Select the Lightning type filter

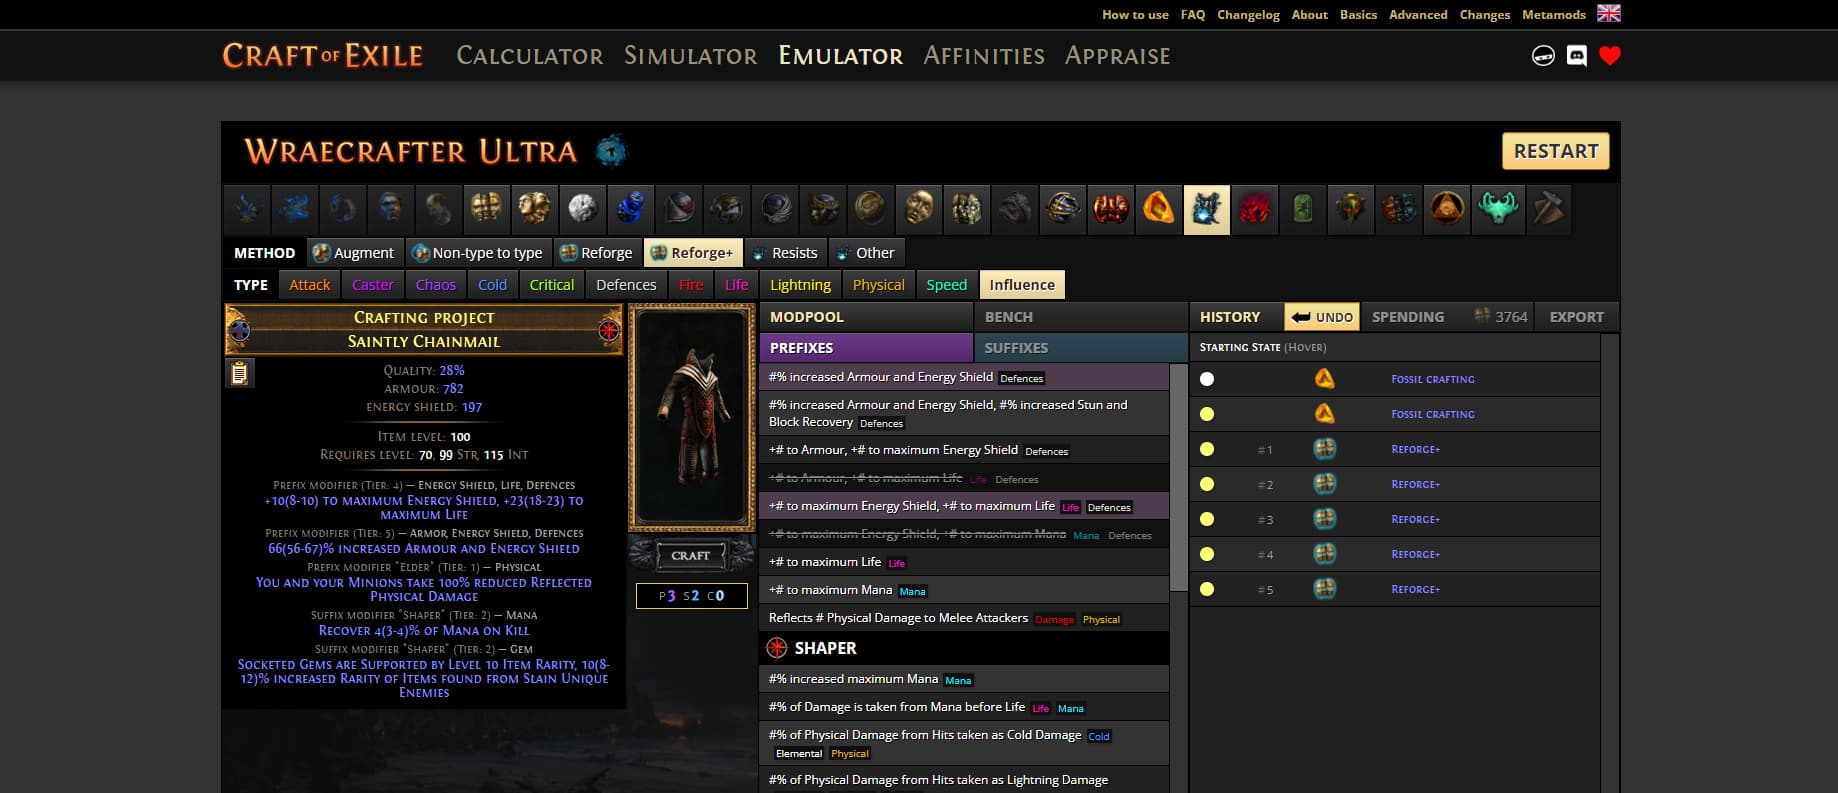tap(800, 285)
